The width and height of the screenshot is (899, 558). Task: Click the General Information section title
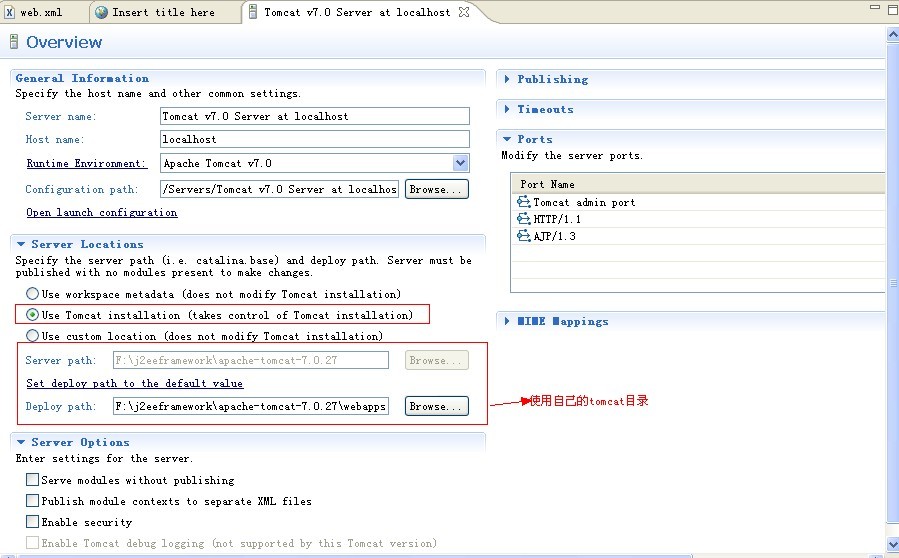[x=82, y=78]
